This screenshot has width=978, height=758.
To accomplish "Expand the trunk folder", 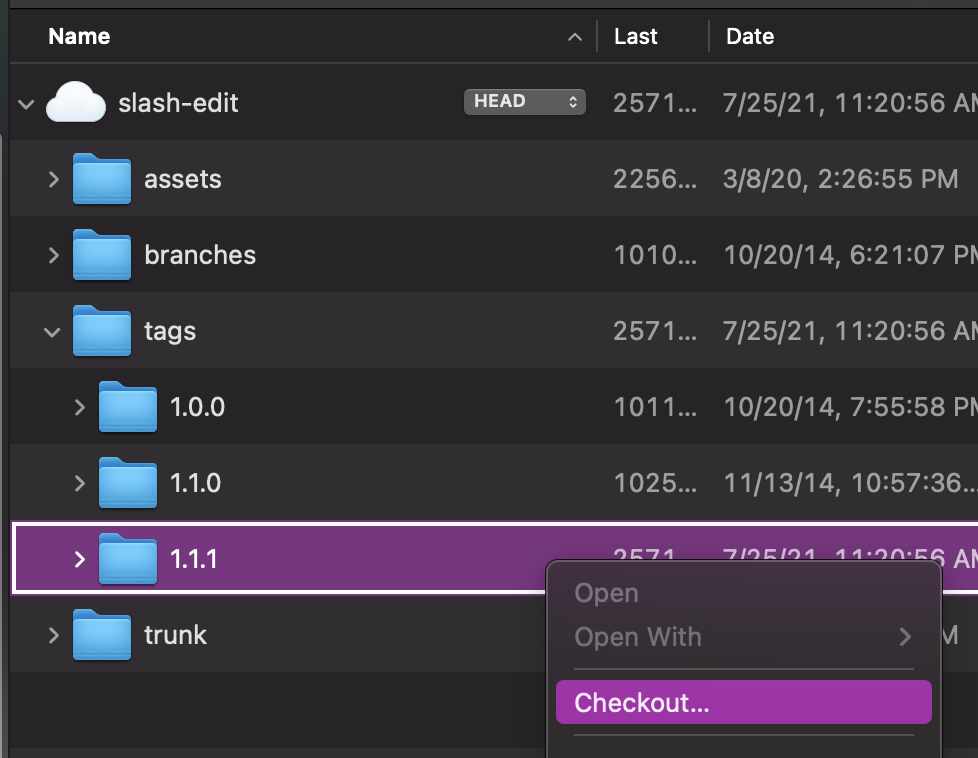I will pyautogui.click(x=54, y=635).
